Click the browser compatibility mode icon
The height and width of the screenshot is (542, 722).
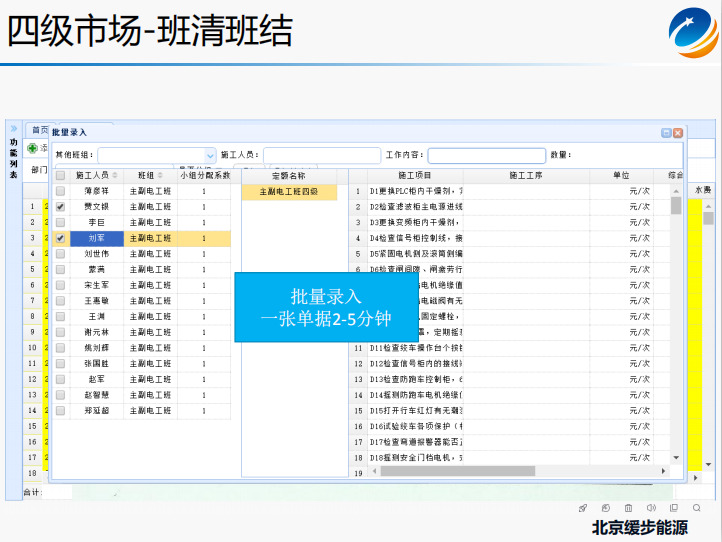pos(606,508)
